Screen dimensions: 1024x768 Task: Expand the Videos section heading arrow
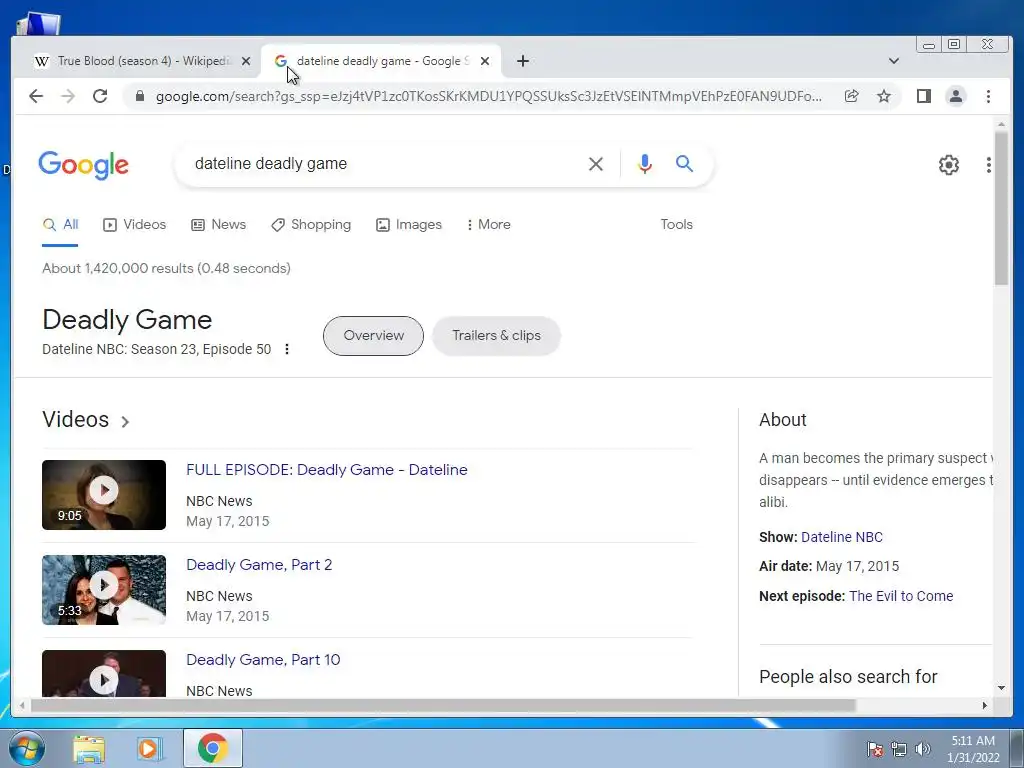click(125, 422)
